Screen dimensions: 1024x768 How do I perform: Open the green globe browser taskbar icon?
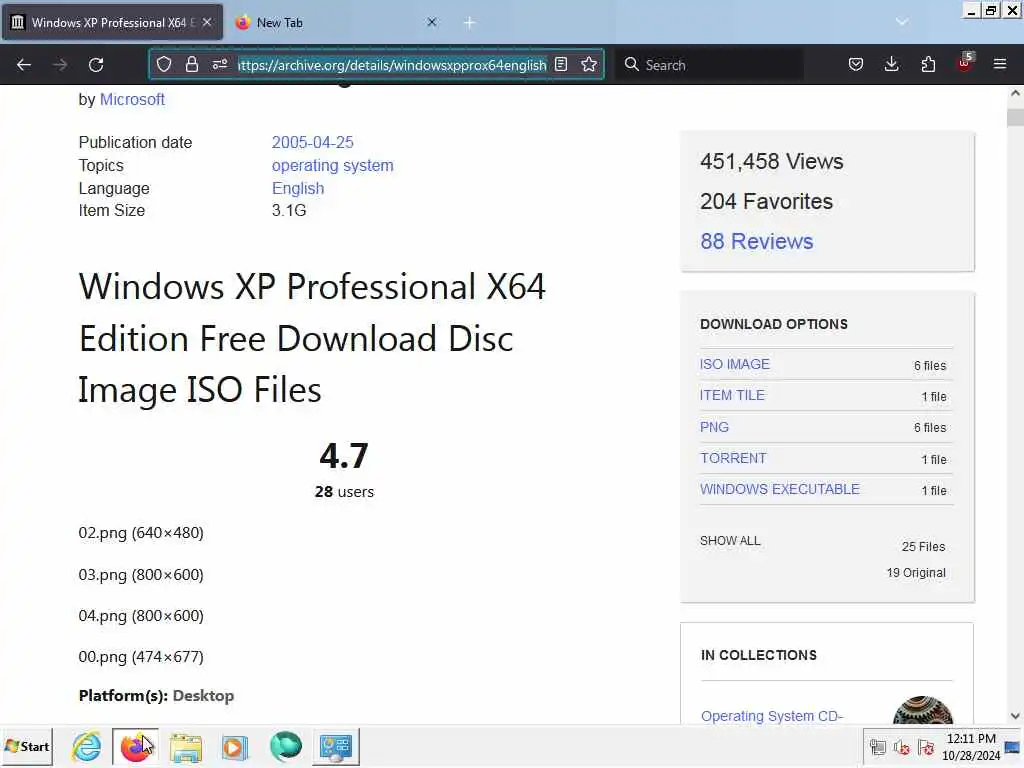click(285, 746)
